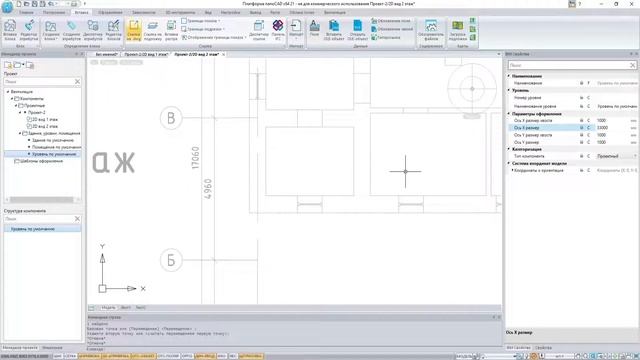Click the new document icon in quick access toolbar
The height and width of the screenshot is (360, 640).
point(19,4)
